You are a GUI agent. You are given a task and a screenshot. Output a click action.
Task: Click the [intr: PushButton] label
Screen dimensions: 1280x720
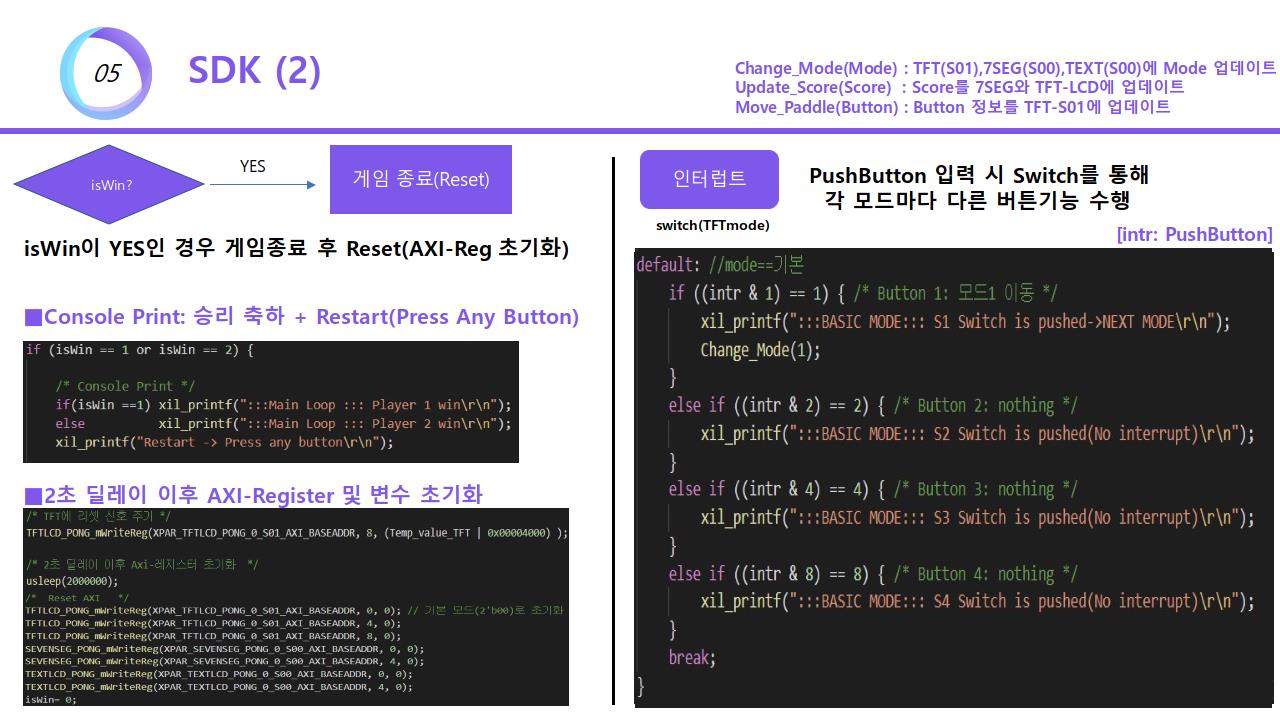click(1194, 234)
